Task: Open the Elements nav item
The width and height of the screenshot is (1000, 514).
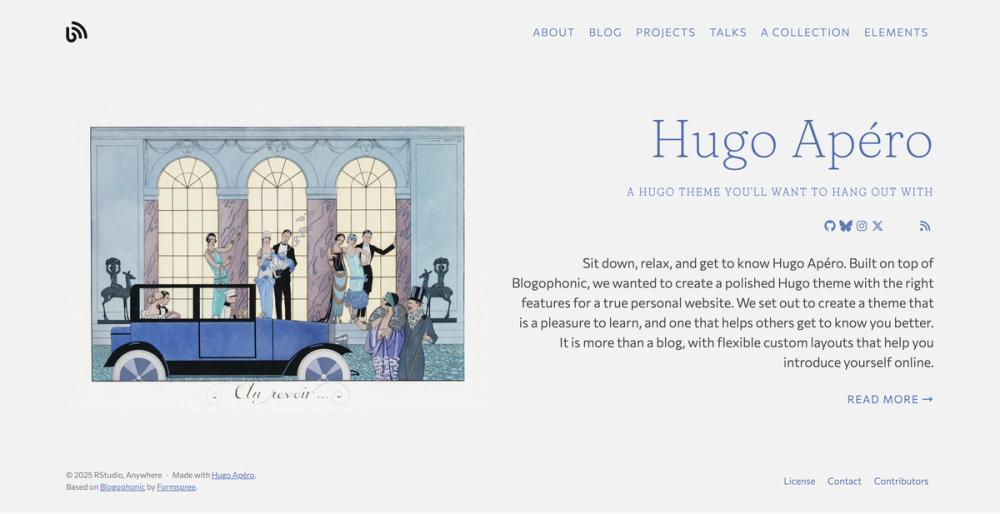Action: pos(896,33)
